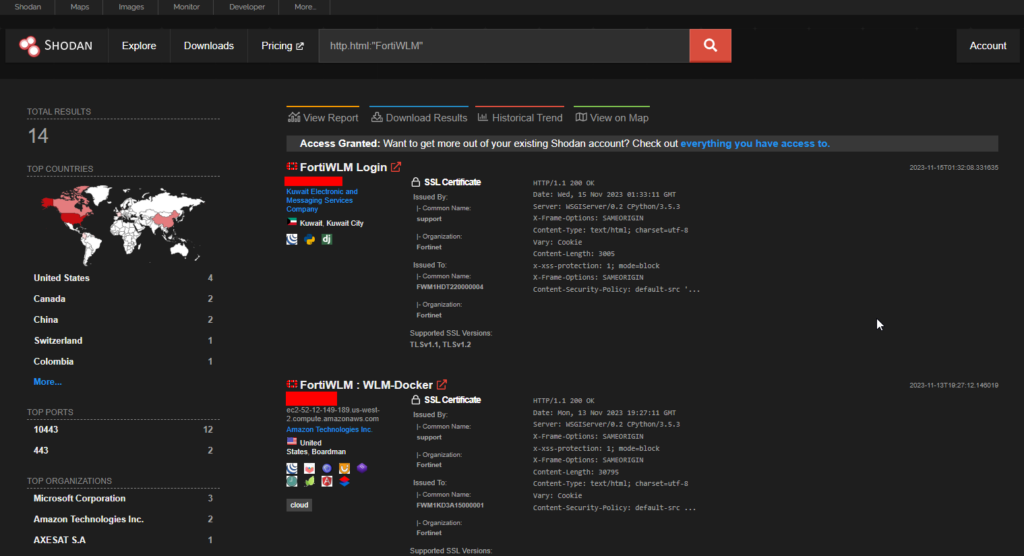
Task: Filter by Switzerland country
Action: coord(123,340)
